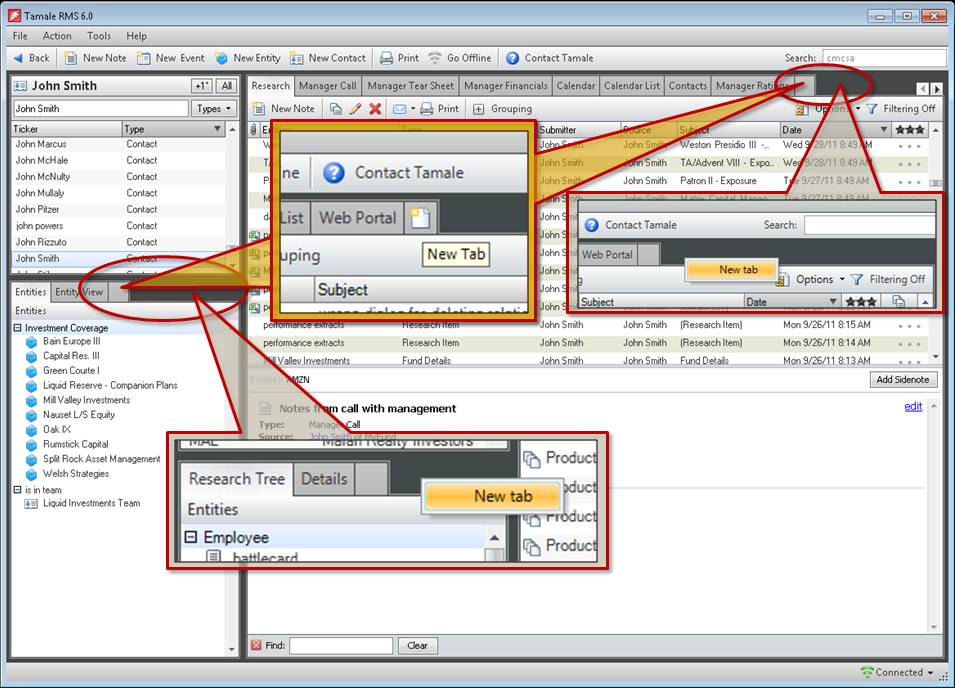Toggle Filtering Off filter
The image size is (955, 688).
[x=901, y=108]
